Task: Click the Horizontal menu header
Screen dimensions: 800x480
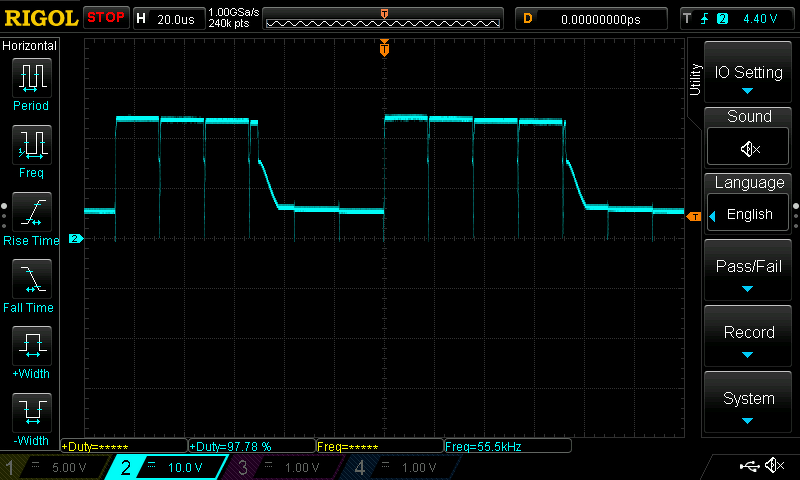Action: pyautogui.click(x=30, y=46)
